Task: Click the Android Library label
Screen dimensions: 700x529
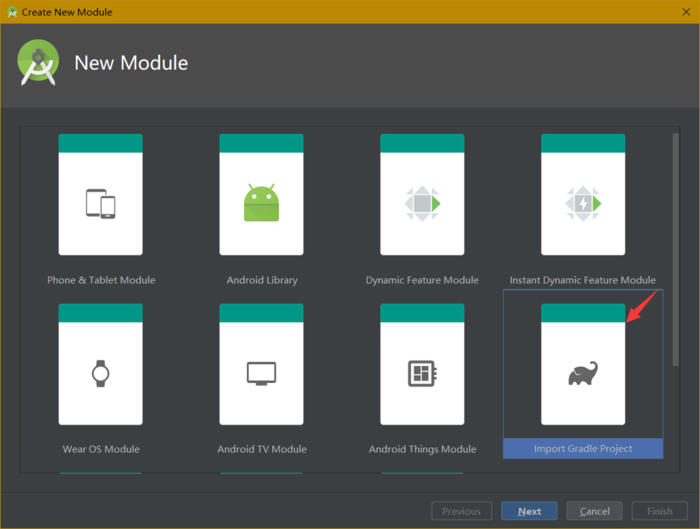Action: (262, 280)
